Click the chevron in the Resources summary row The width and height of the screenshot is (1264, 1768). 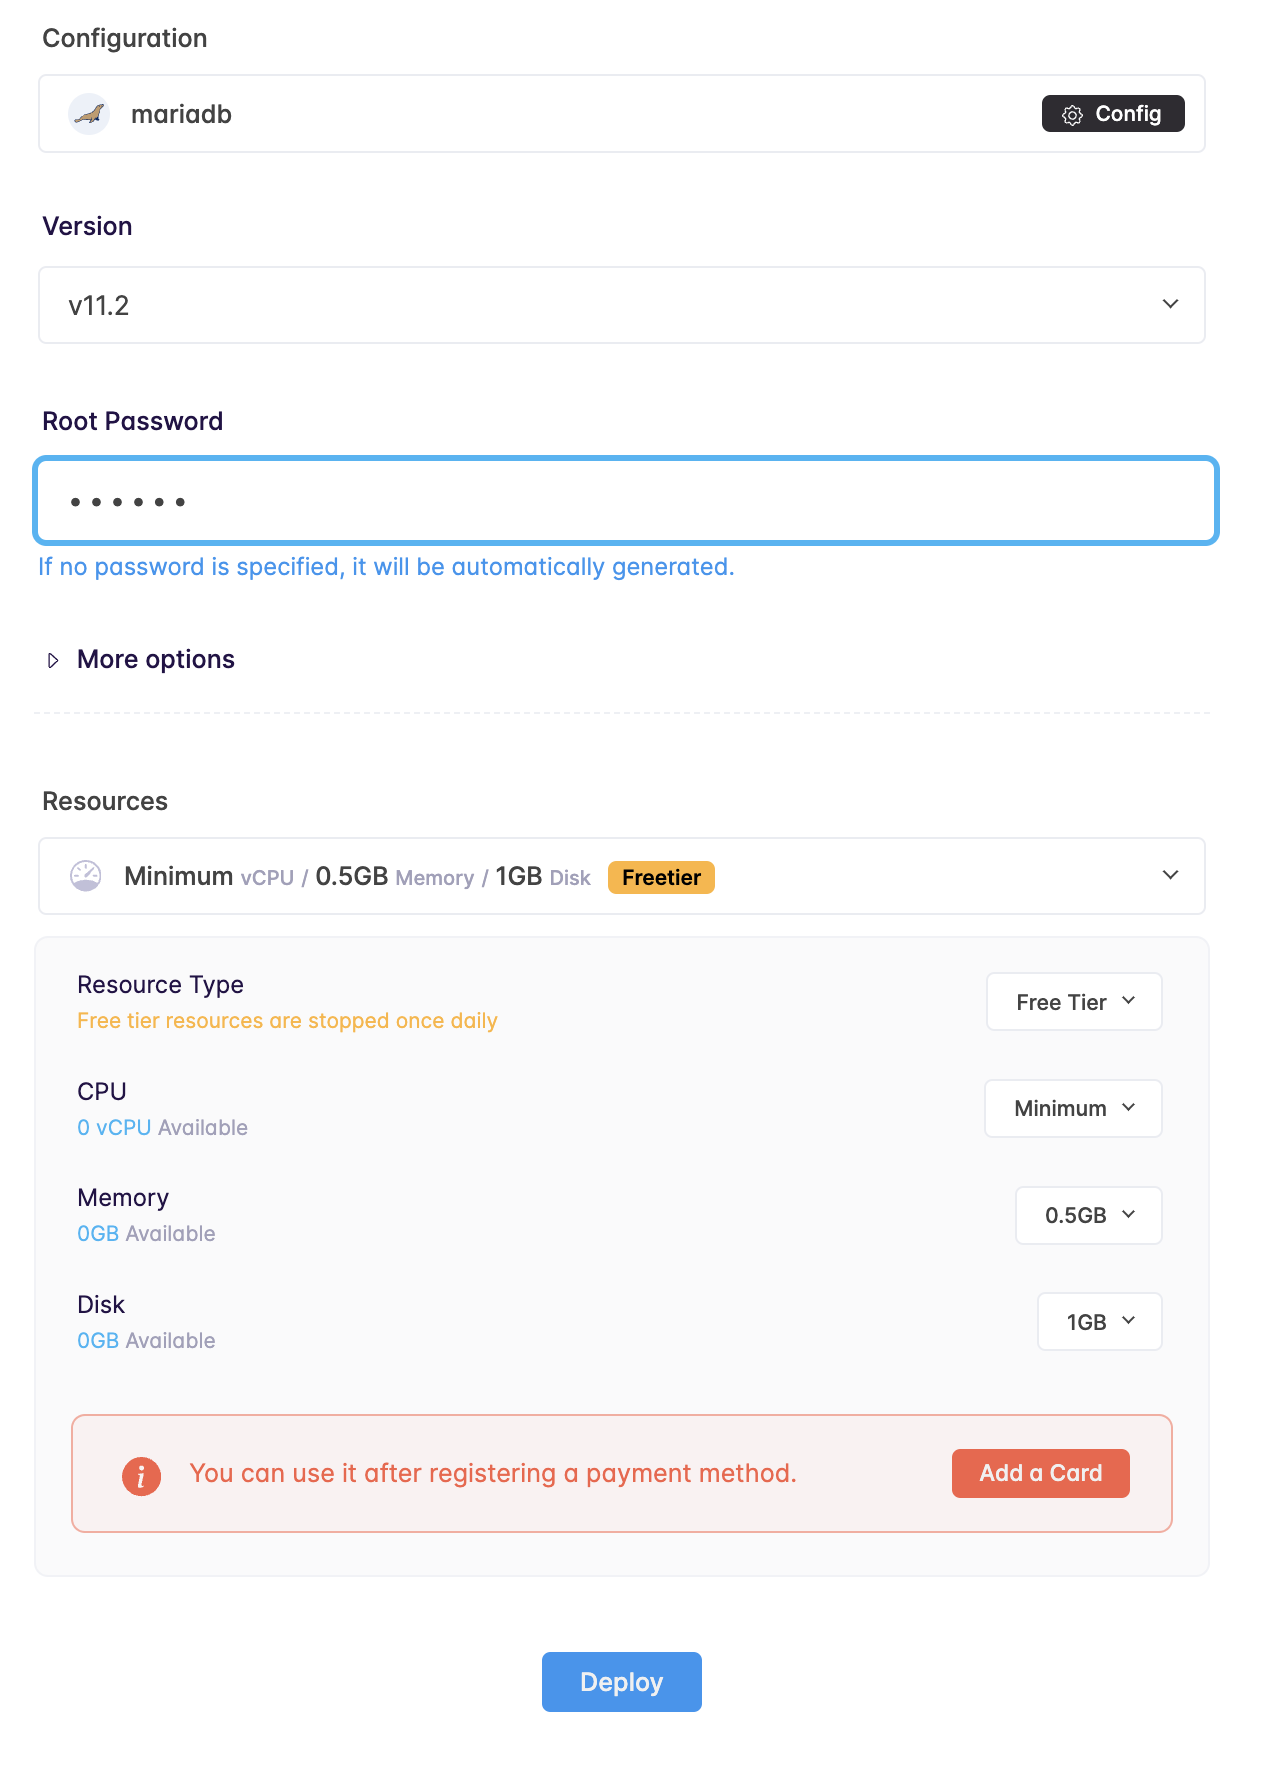click(1170, 876)
